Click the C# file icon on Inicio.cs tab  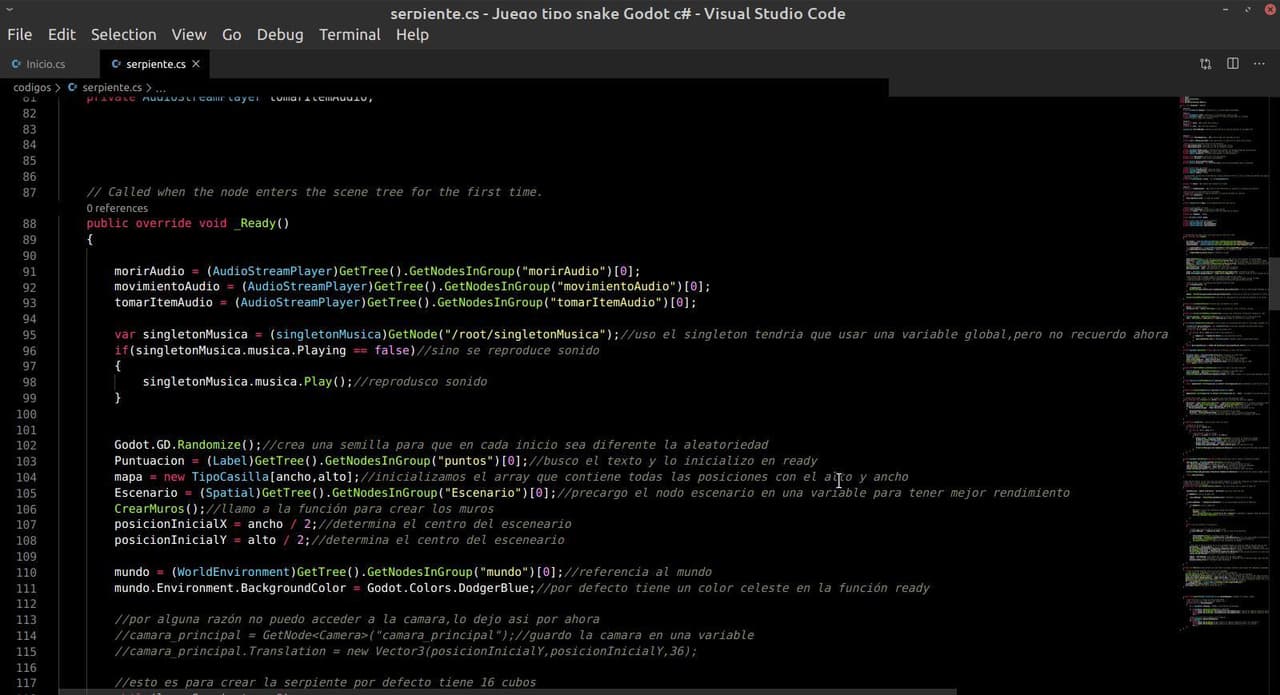click(16, 64)
